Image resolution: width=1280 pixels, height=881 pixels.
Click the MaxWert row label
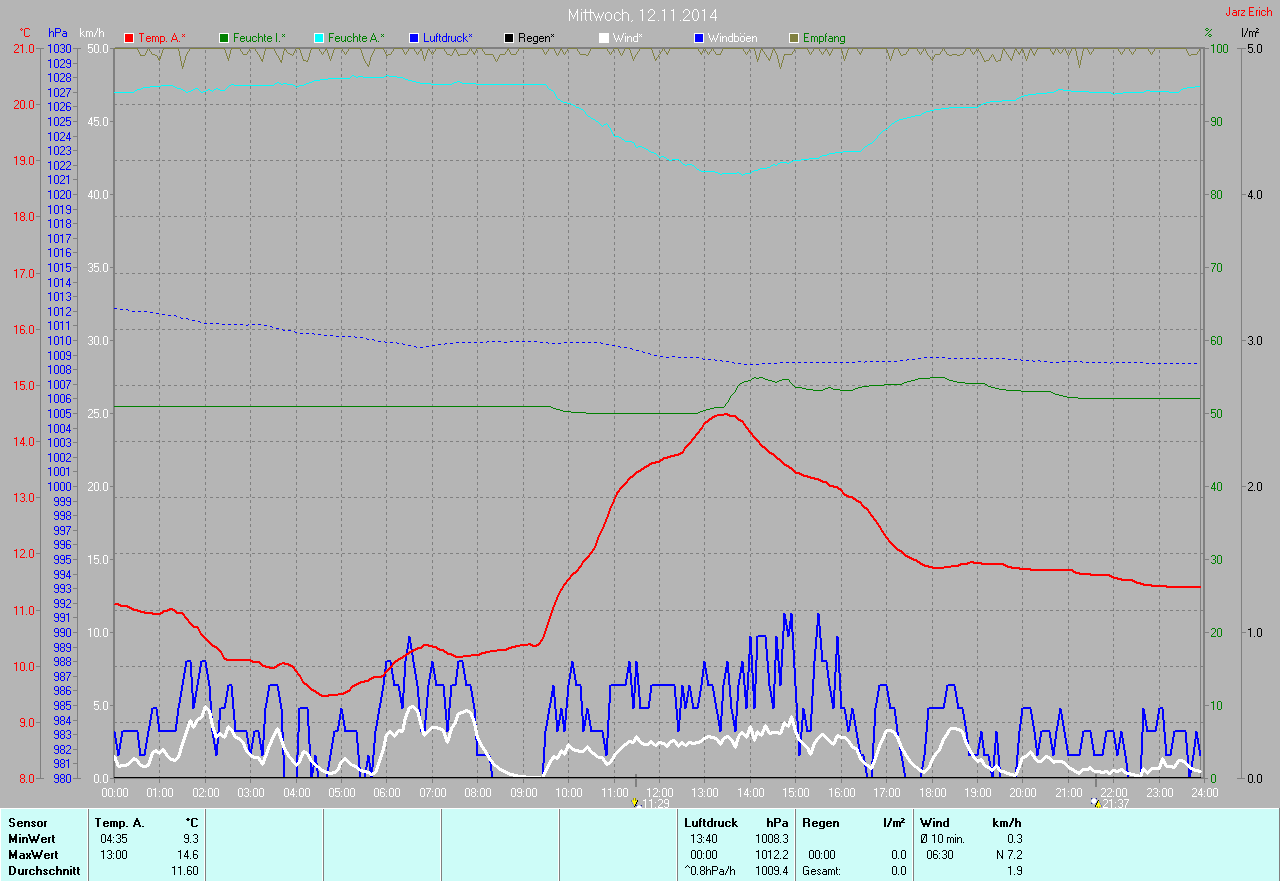click(32, 855)
